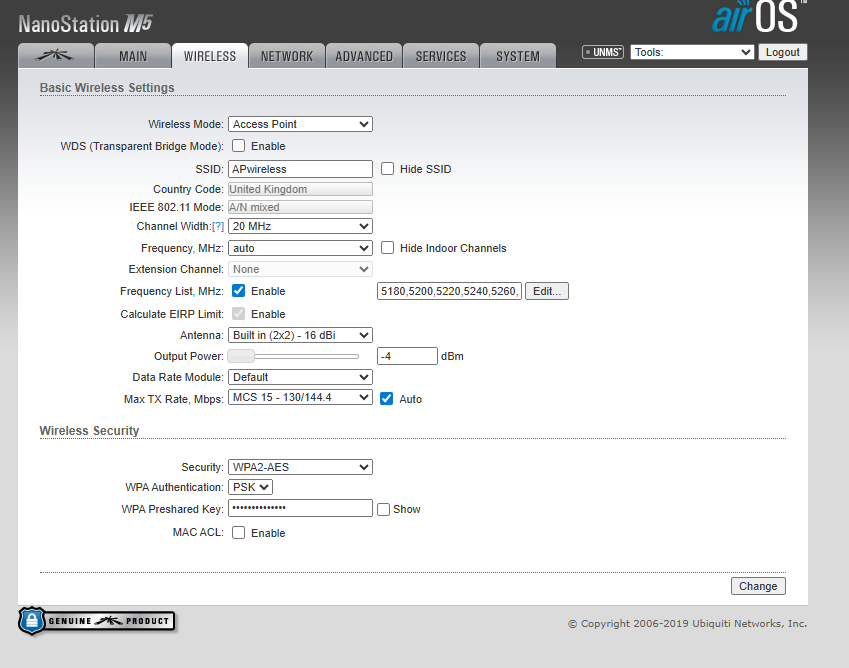The image size is (849, 668).
Task: Click the NanoStation M5 title
Action: (x=86, y=24)
